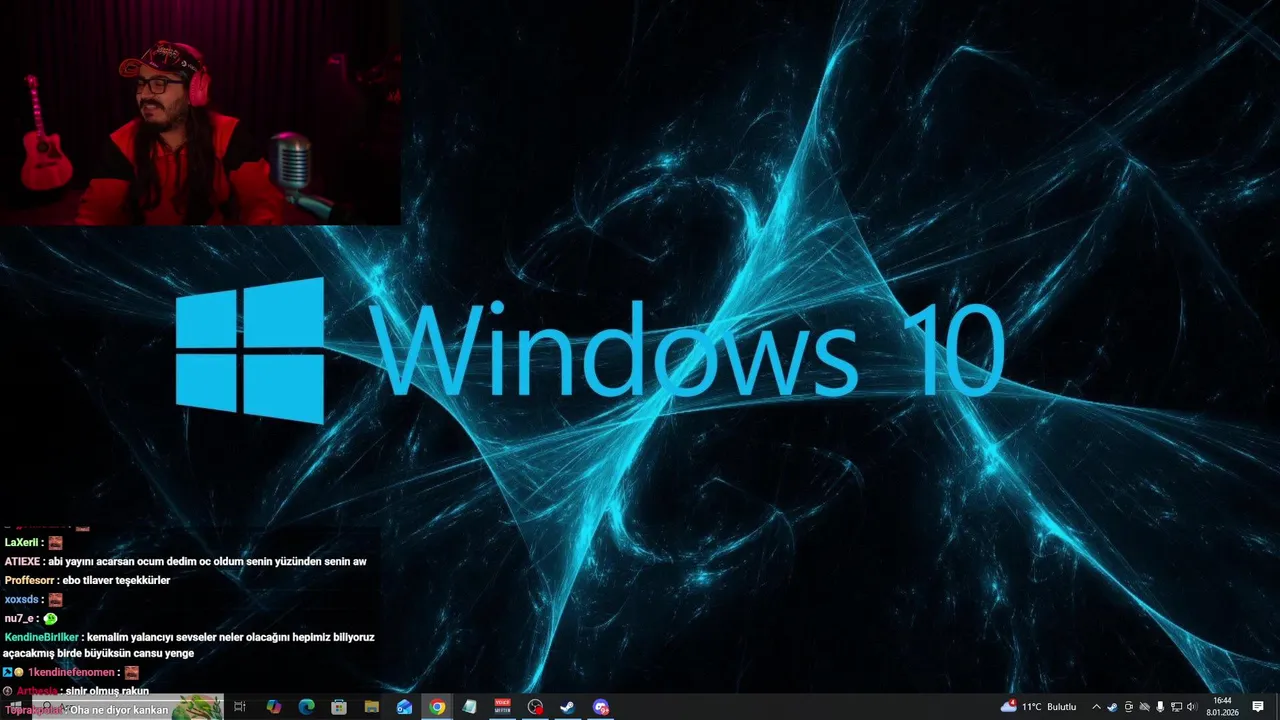Open the purple app icon right of Steam

coord(600,707)
